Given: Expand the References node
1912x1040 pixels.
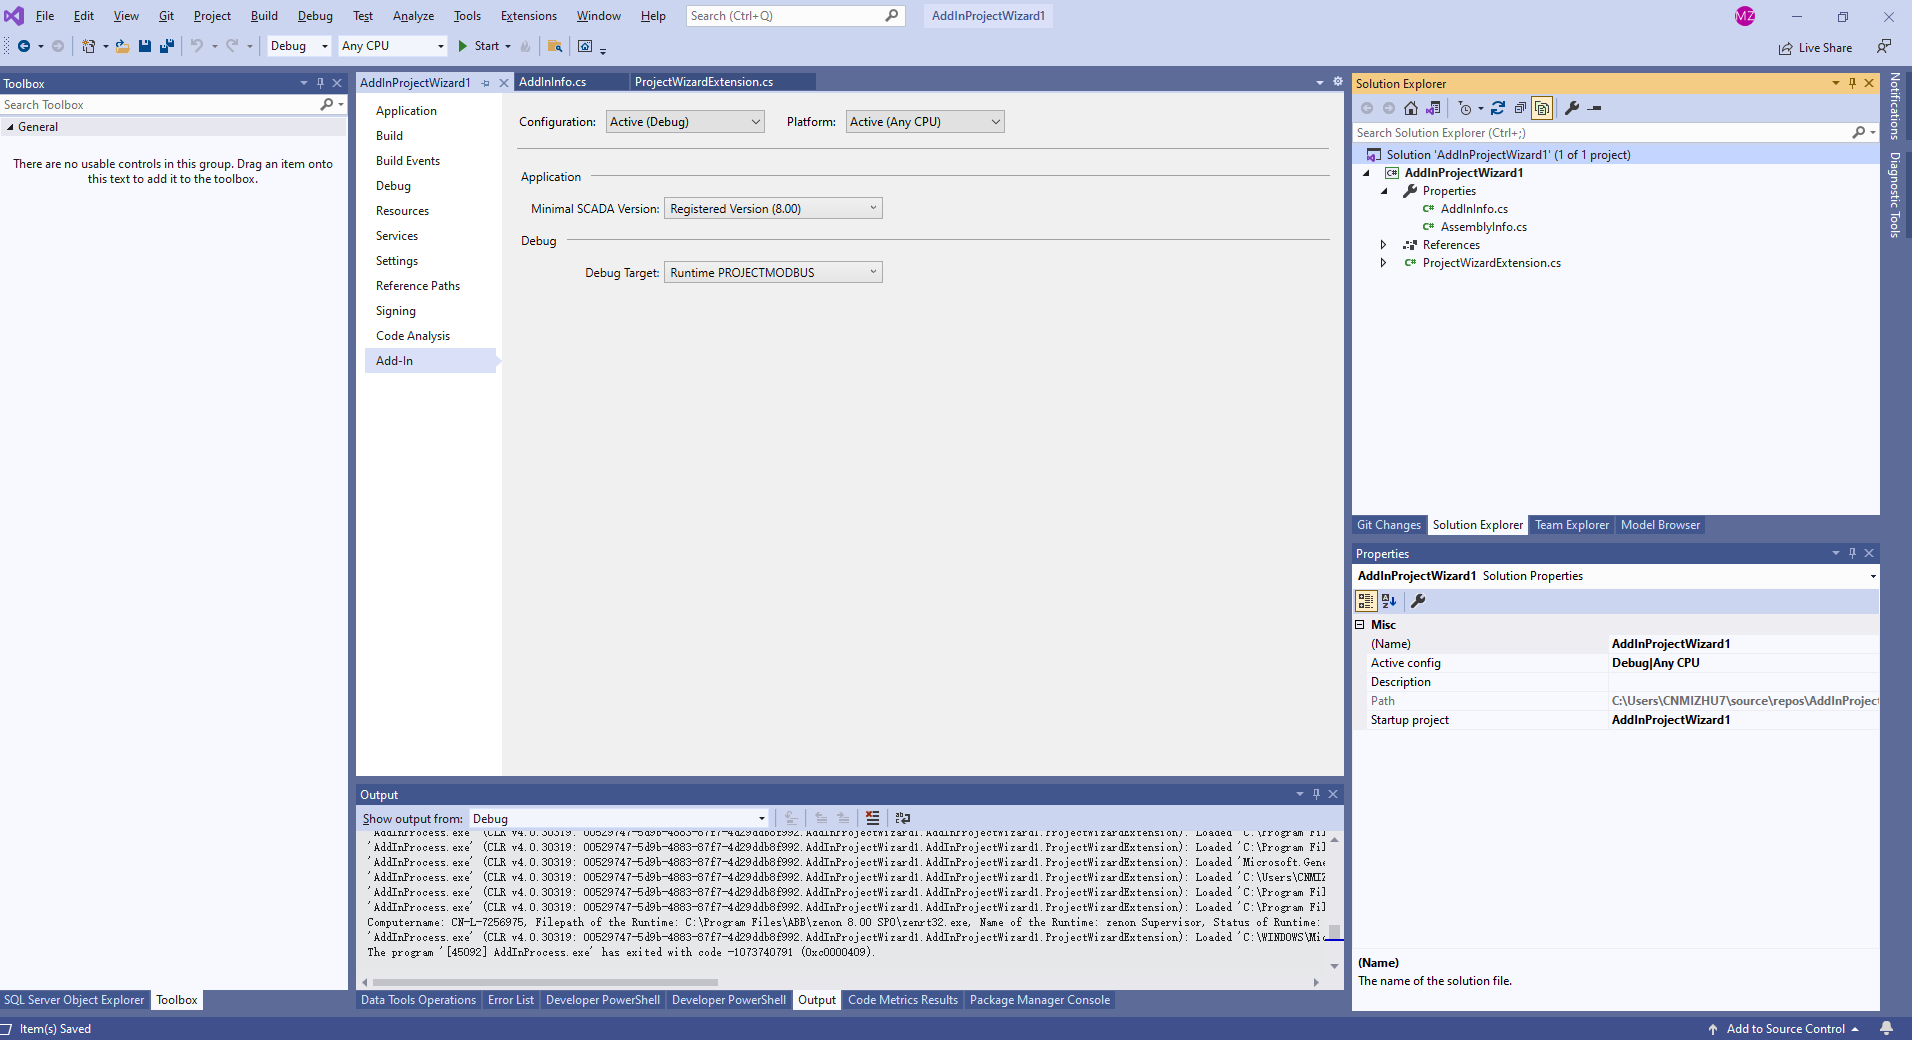Looking at the screenshot, I should 1384,245.
